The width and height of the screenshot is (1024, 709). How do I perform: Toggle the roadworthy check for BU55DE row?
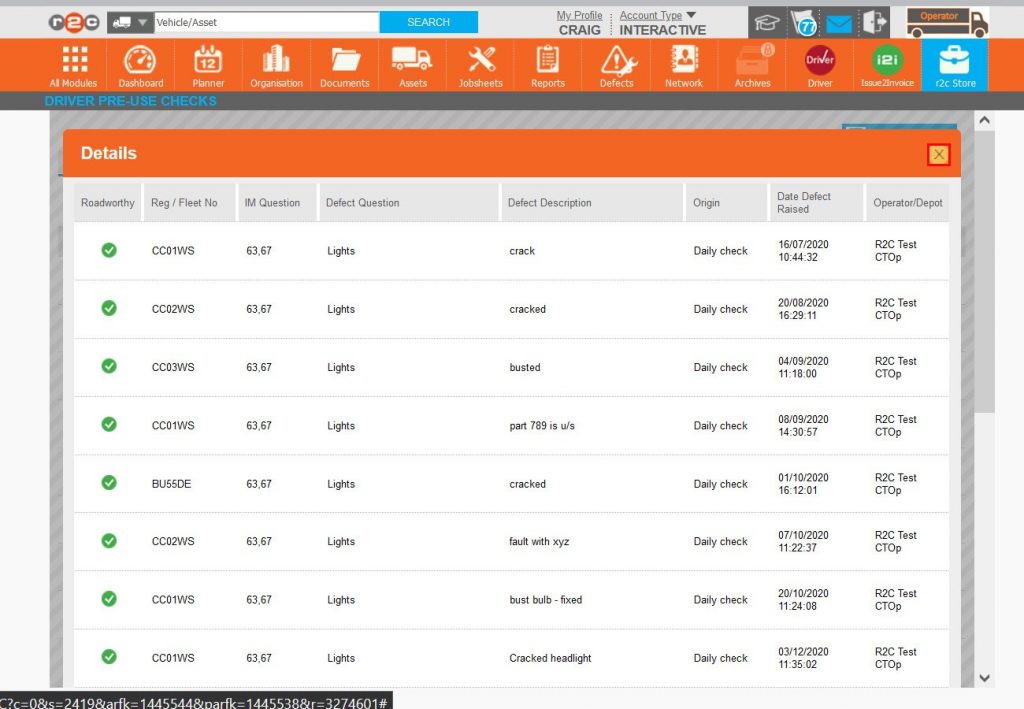pos(108,483)
